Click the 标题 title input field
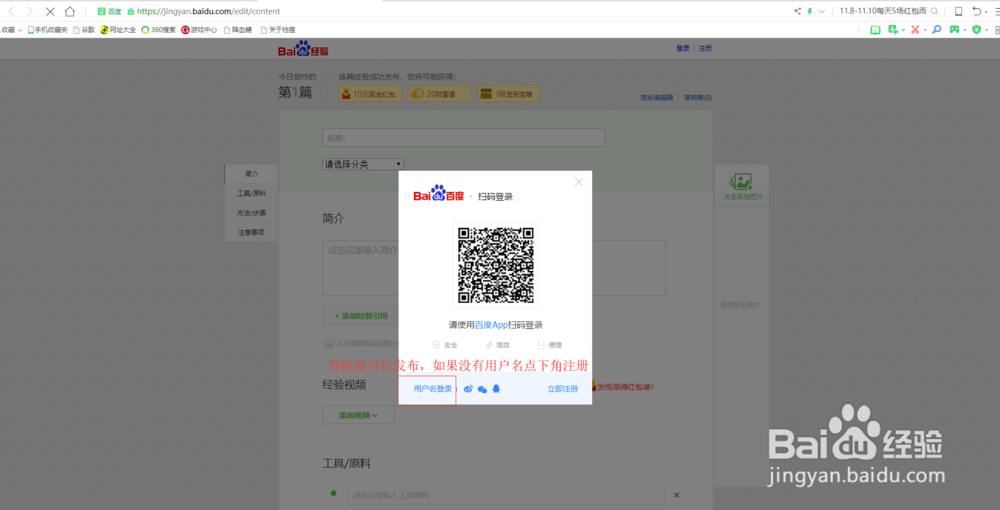Screen dimensions: 1000x510 464,138
